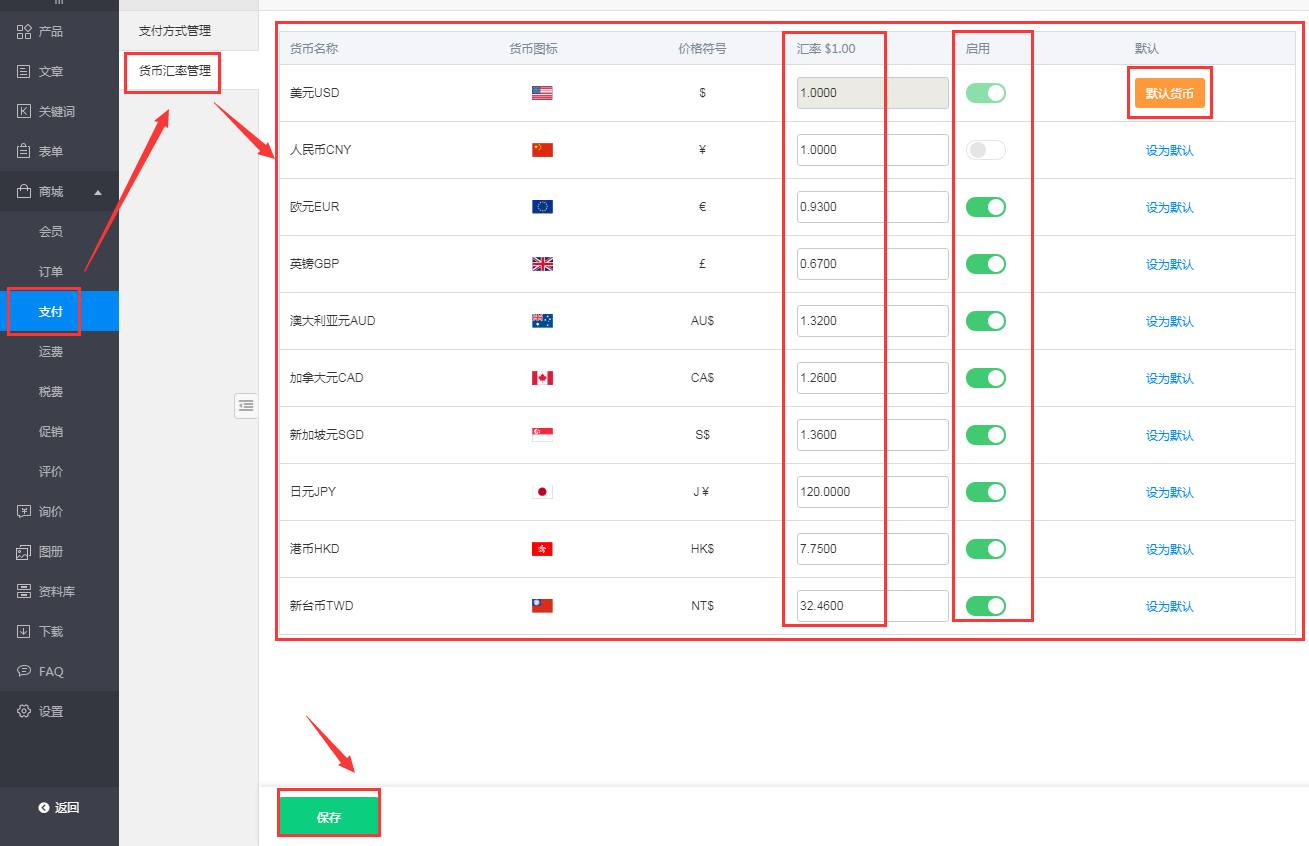This screenshot has height=846, width=1309.
Task: Click the HKD exchange rate field
Action: click(872, 549)
